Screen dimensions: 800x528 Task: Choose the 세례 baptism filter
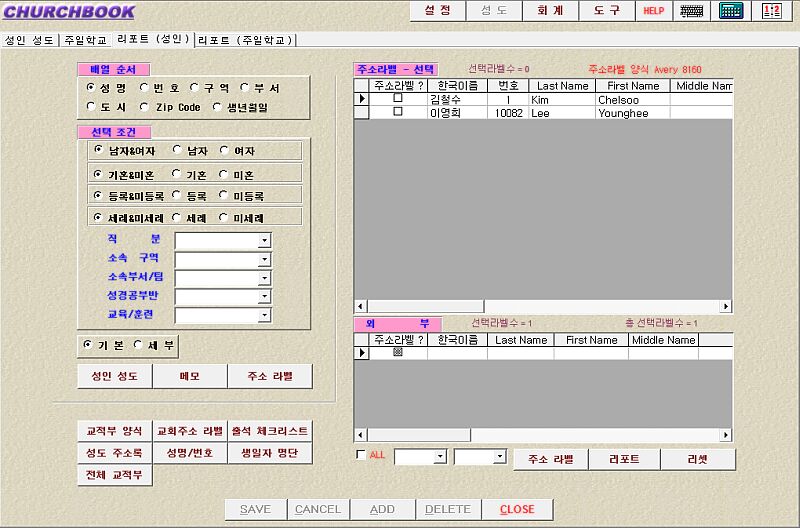[x=177, y=217]
